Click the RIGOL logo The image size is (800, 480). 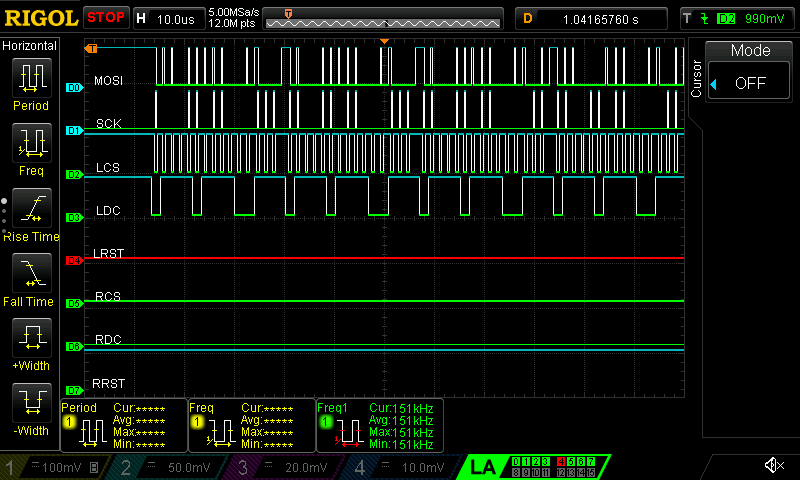click(x=41, y=18)
